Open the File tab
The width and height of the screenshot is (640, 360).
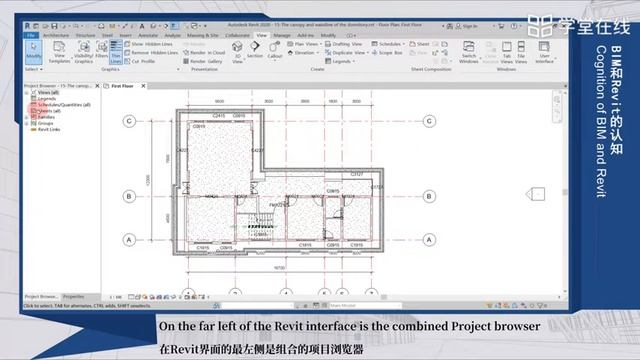coord(31,36)
